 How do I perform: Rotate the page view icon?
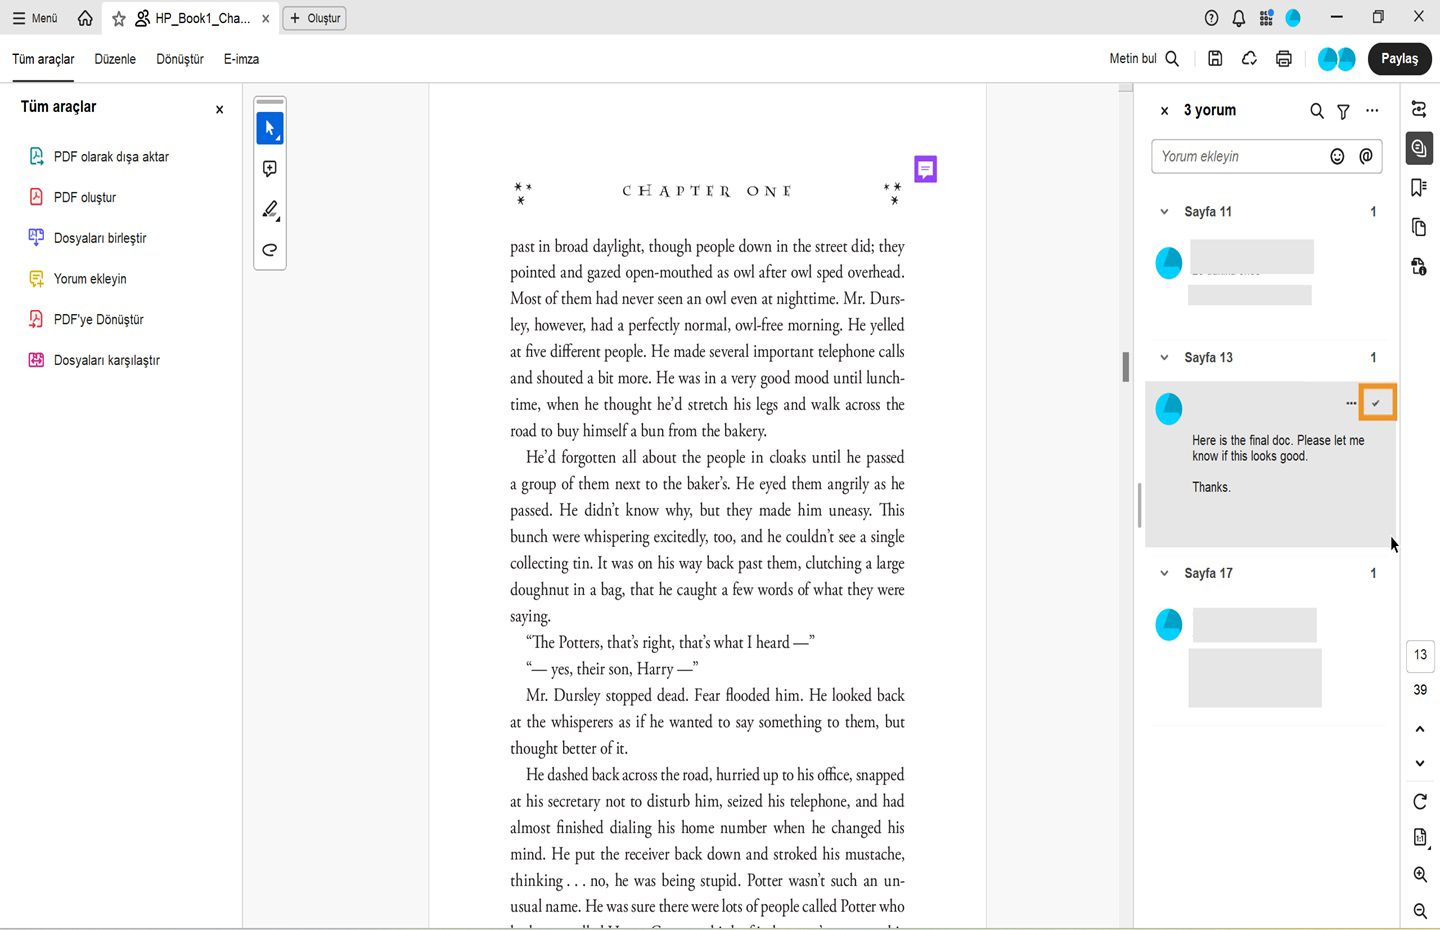click(1420, 802)
